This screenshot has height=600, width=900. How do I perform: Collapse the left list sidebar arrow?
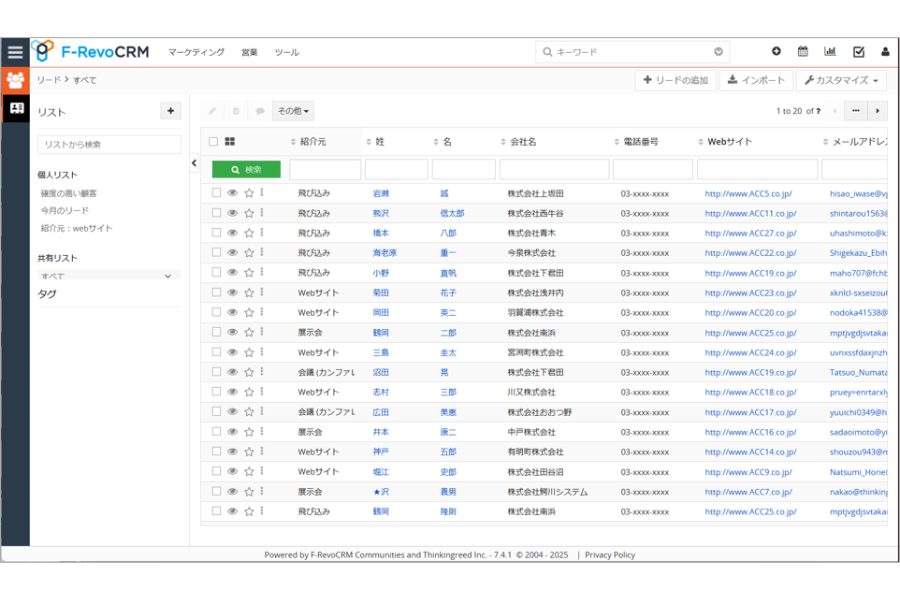click(x=194, y=163)
